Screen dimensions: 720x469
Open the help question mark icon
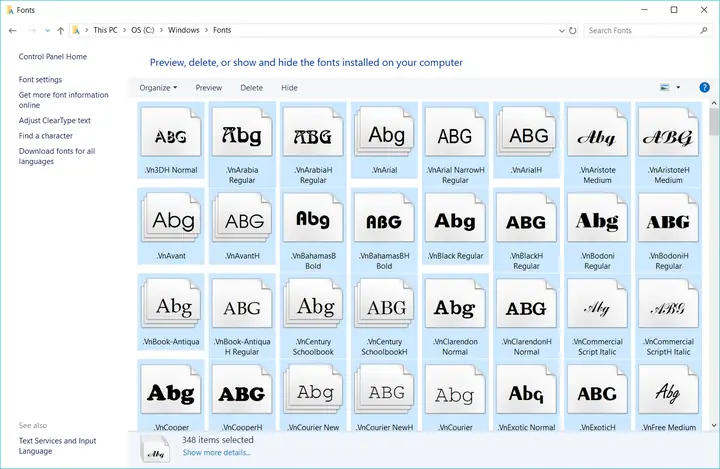coord(704,87)
